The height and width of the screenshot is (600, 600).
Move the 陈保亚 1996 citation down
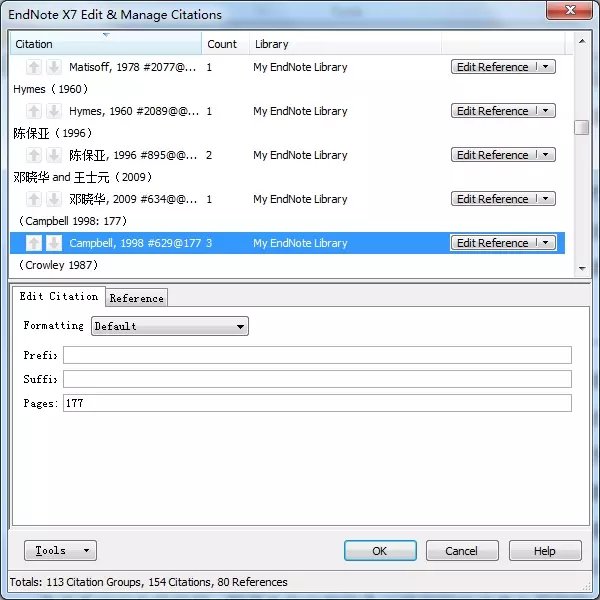click(x=54, y=155)
